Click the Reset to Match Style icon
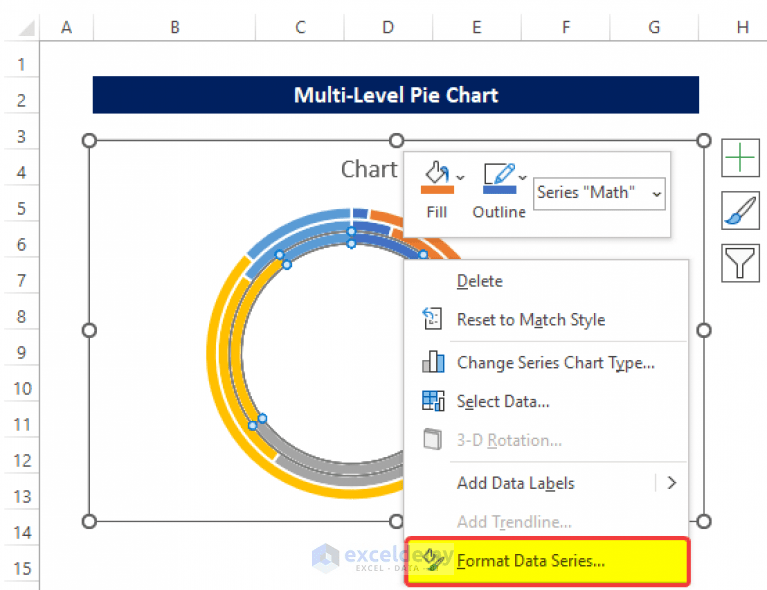The width and height of the screenshot is (767, 590). (x=432, y=318)
